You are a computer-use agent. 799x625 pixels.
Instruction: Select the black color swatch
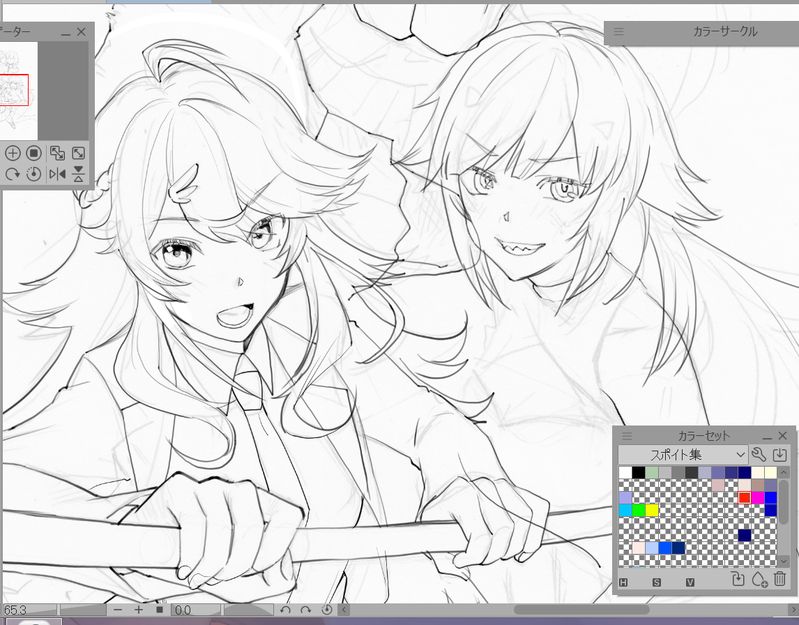click(x=638, y=472)
